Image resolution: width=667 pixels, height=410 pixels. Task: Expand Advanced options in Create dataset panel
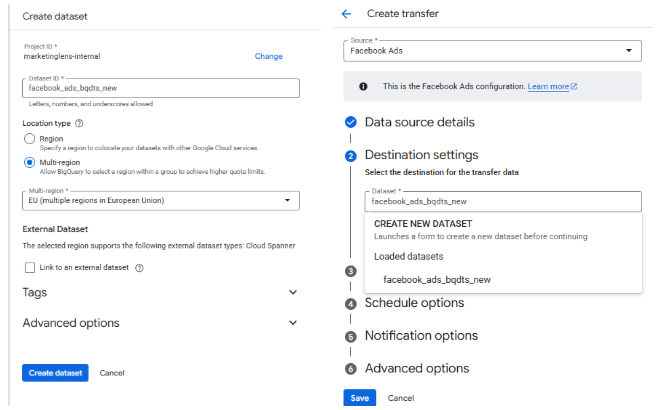coord(160,323)
